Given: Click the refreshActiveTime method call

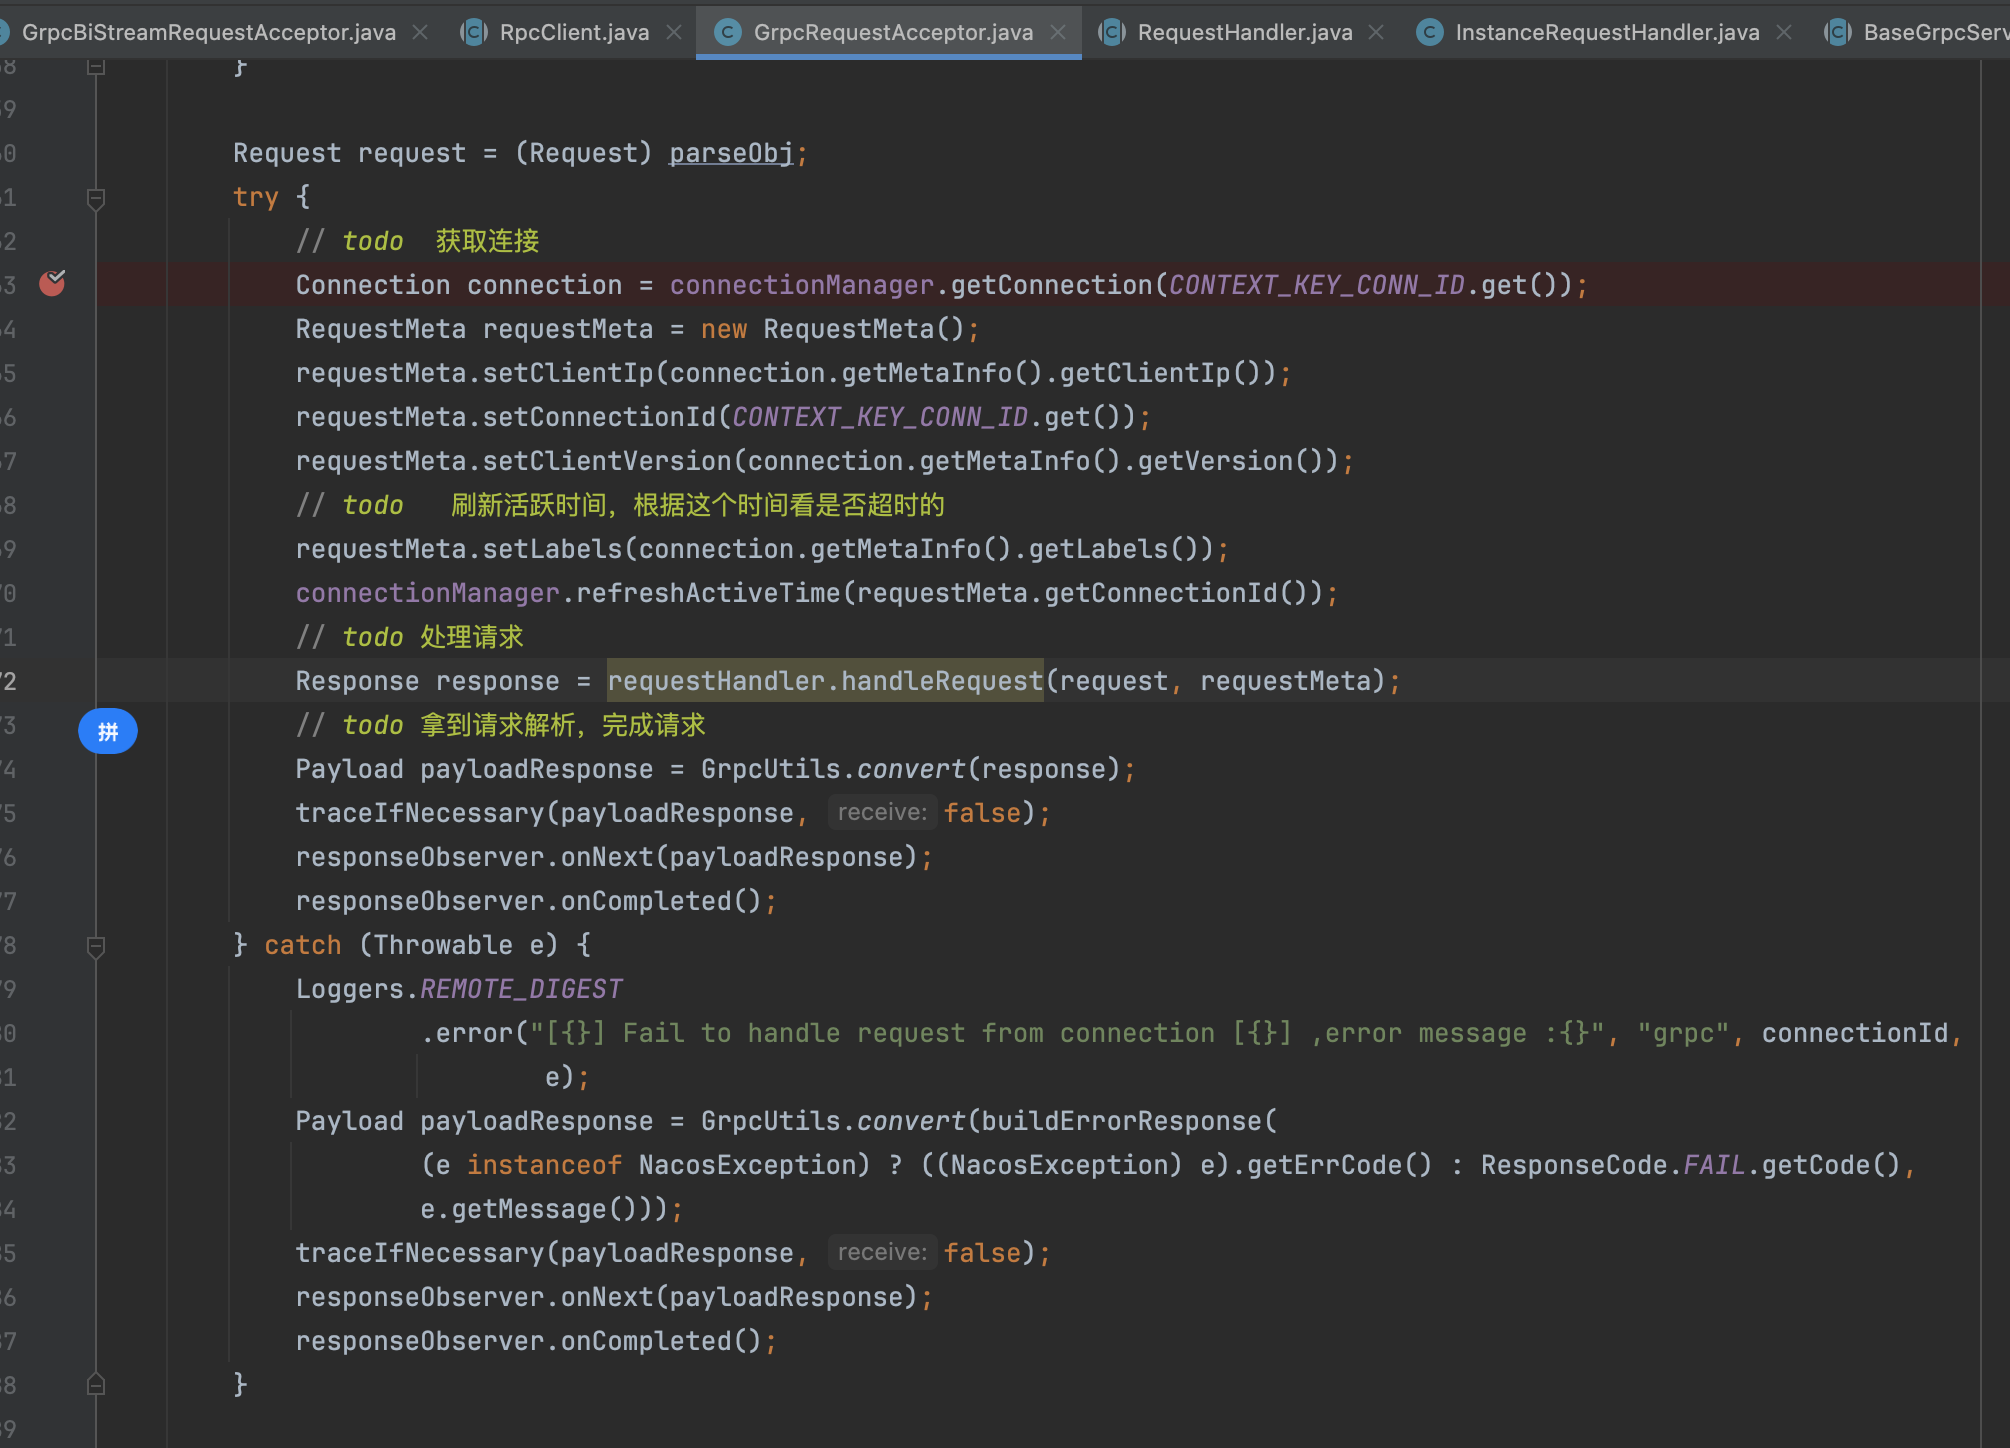Looking at the screenshot, I should pos(708,593).
